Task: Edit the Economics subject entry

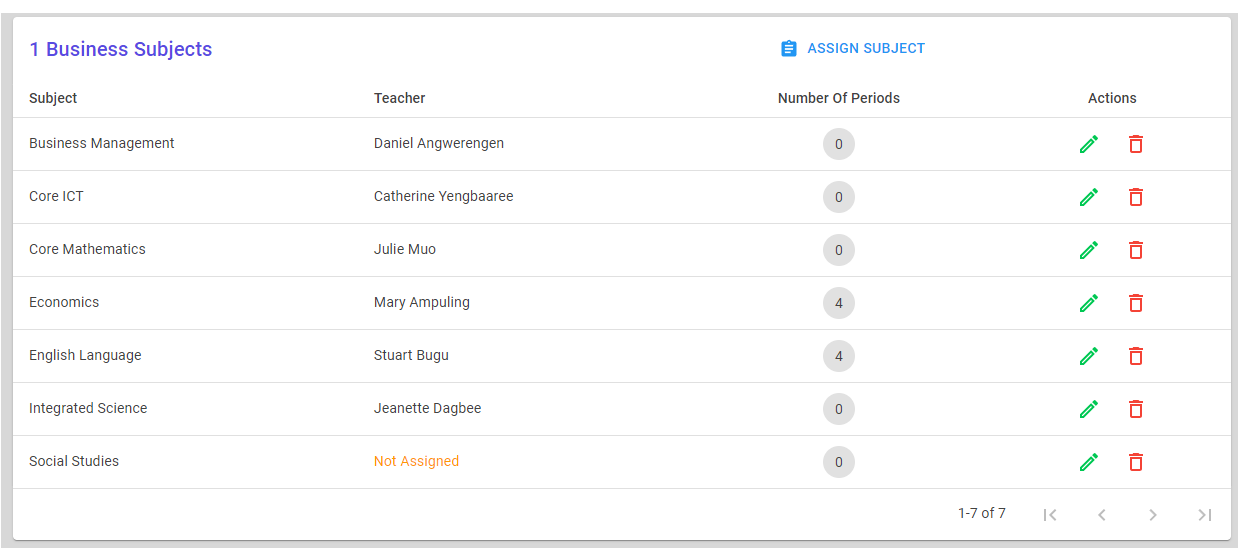Action: (x=1089, y=303)
